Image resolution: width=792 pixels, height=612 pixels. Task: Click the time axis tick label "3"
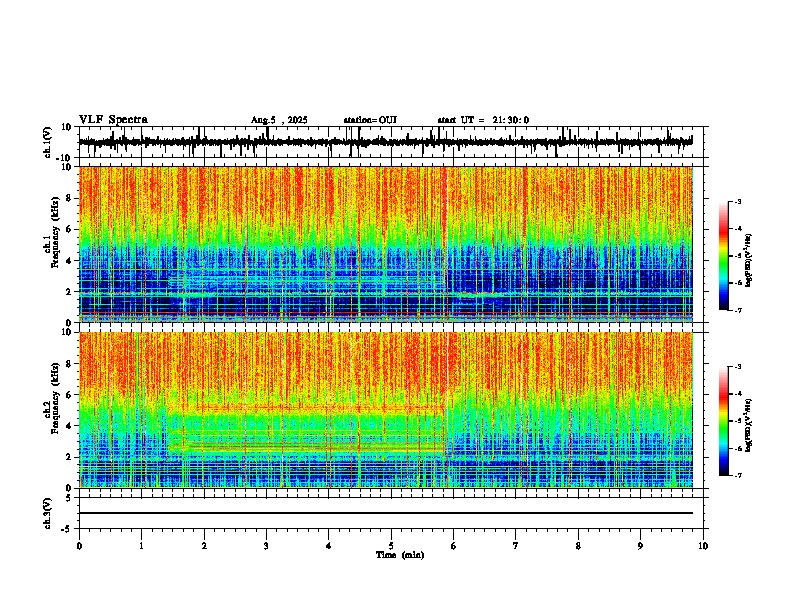pos(266,546)
